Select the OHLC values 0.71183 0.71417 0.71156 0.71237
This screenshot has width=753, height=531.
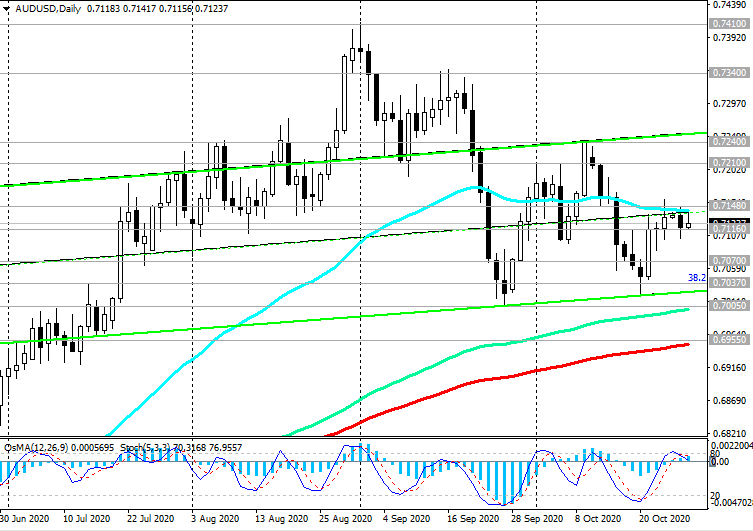pyautogui.click(x=158, y=9)
